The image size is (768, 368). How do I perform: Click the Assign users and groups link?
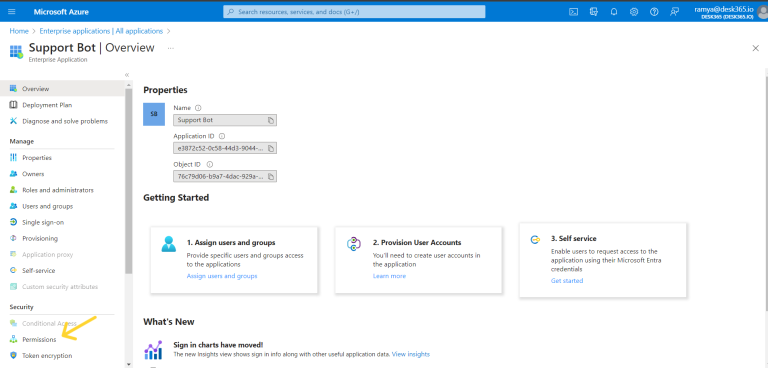pyautogui.click(x=222, y=276)
